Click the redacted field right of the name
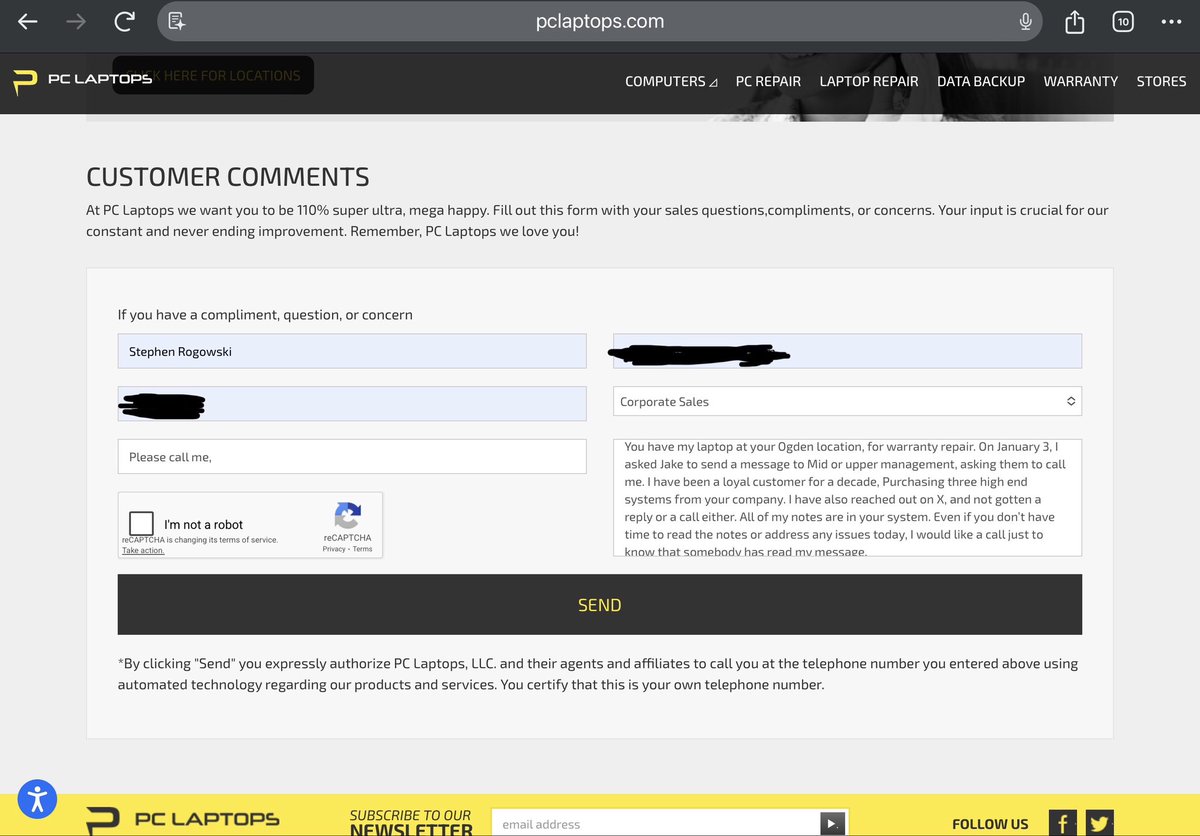The image size is (1200, 836). pos(847,351)
